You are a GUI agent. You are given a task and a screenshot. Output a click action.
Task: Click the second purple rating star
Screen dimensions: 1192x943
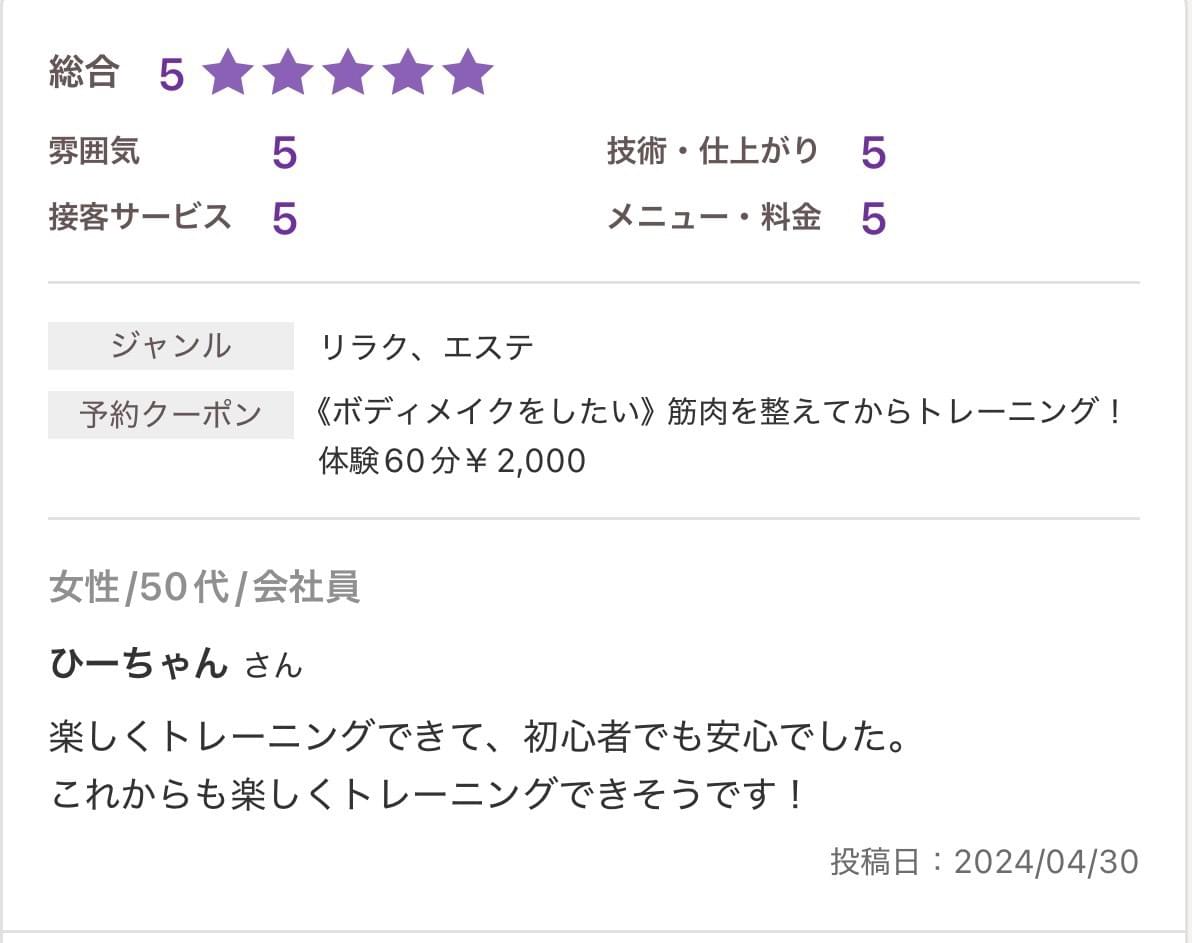pos(288,74)
